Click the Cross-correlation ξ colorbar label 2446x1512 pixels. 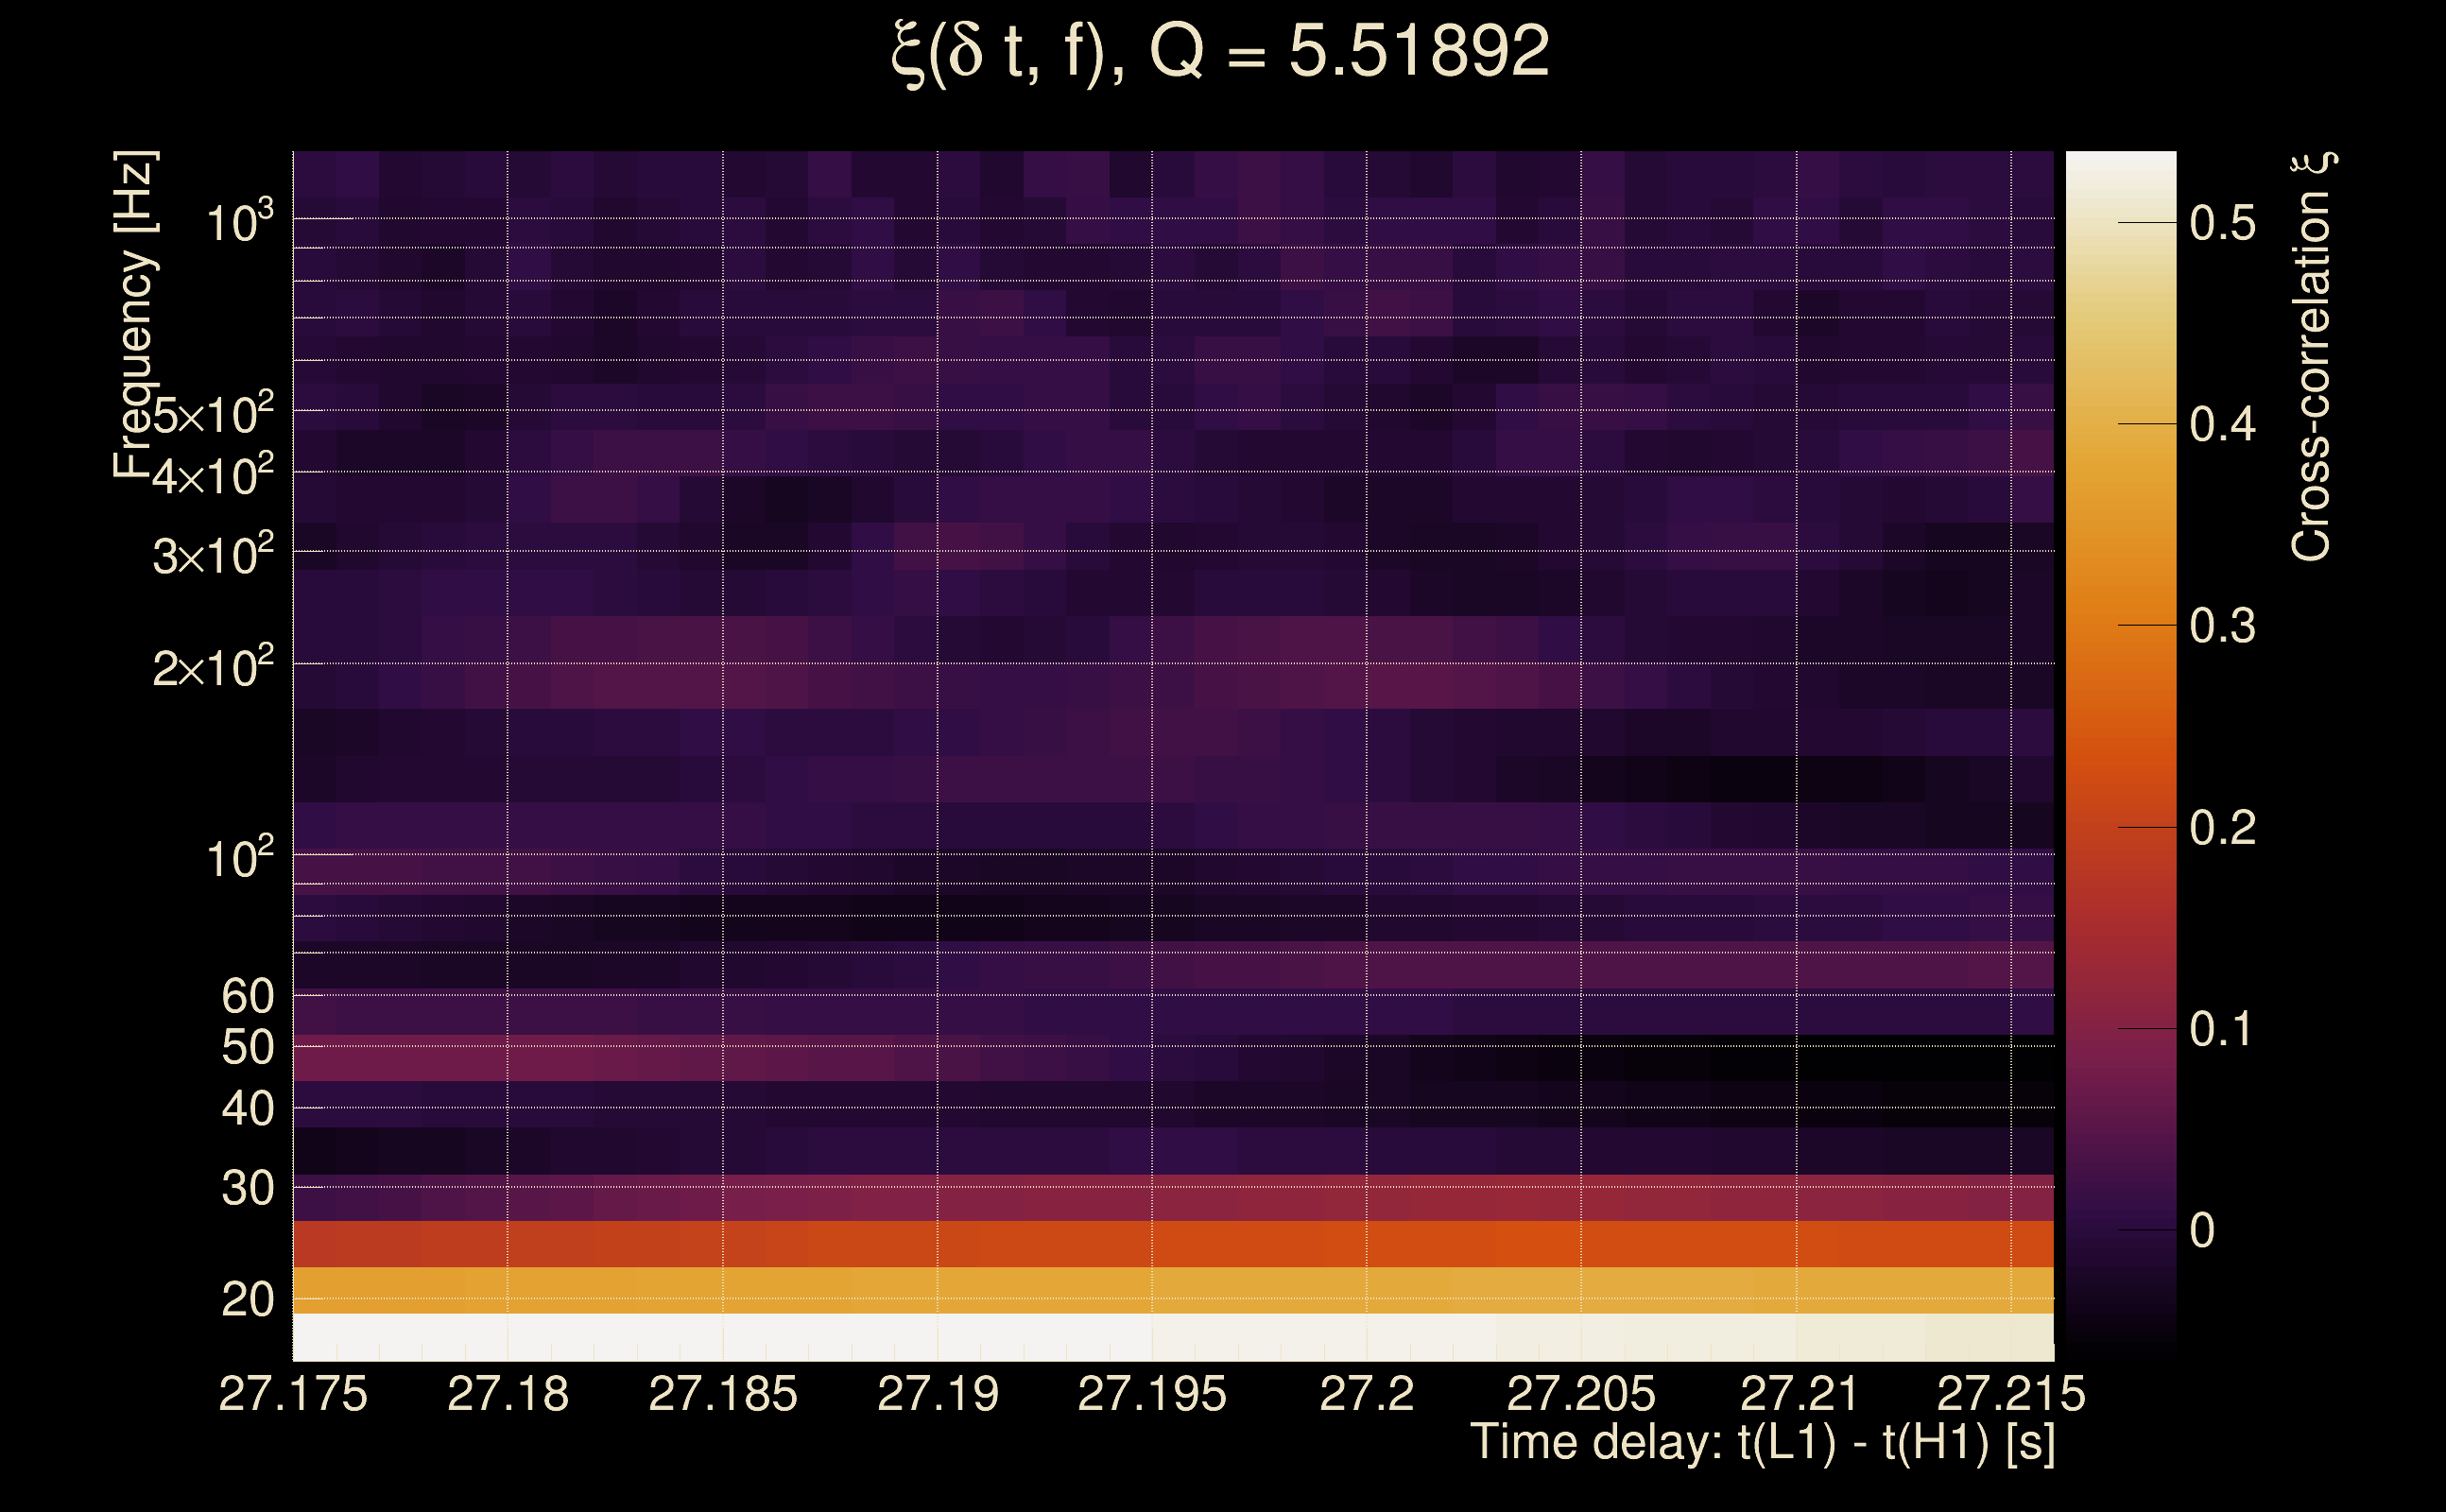tap(2312, 356)
